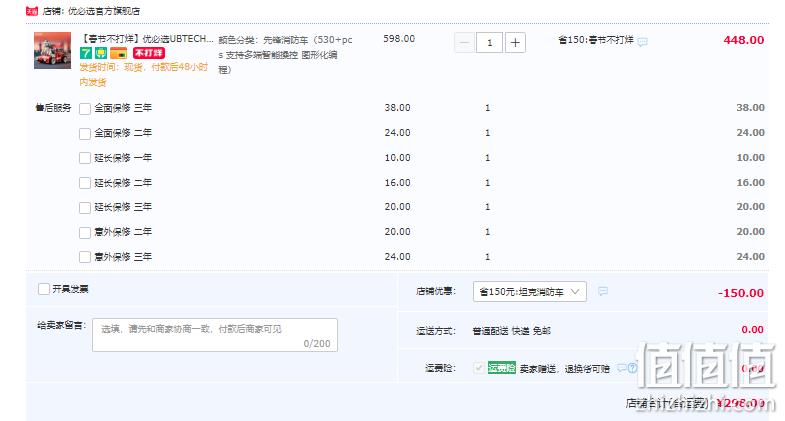Decrease quantity with the minus button
Screen dimensions: 785x421
point(464,43)
